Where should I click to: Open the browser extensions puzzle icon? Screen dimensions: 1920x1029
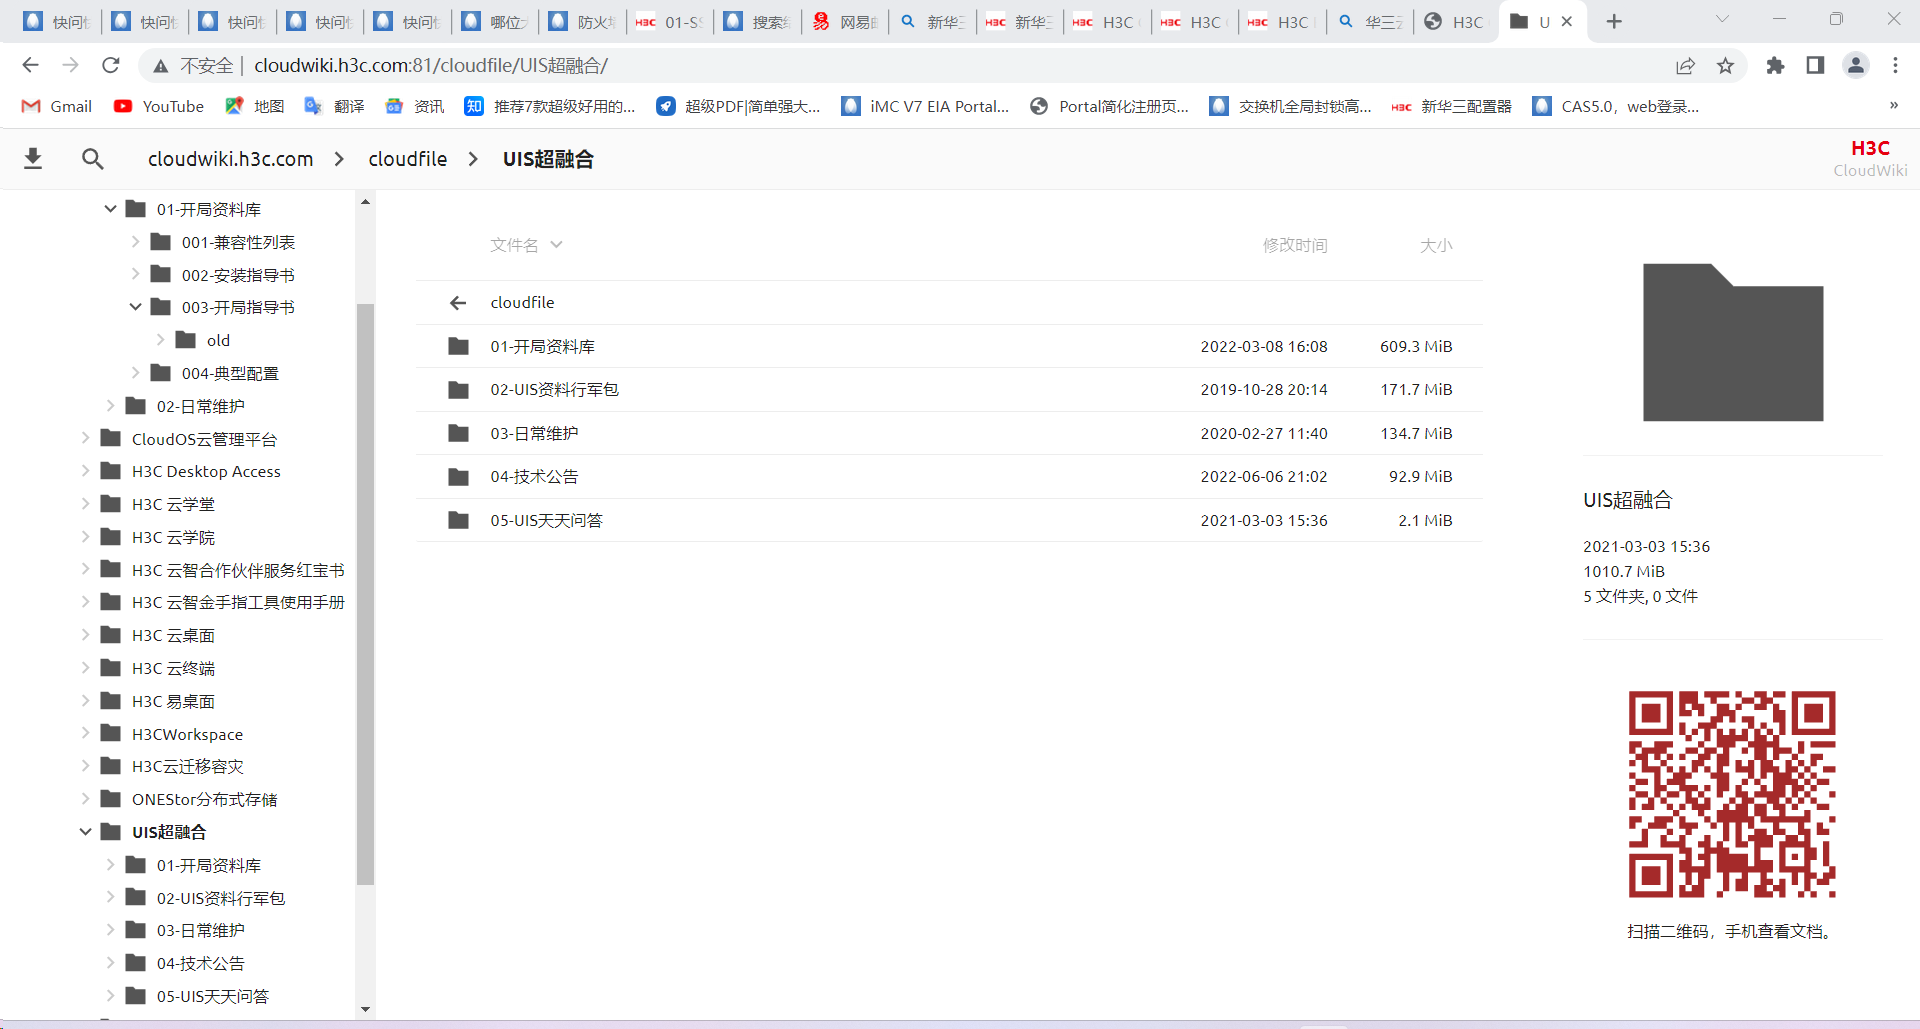(x=1775, y=65)
